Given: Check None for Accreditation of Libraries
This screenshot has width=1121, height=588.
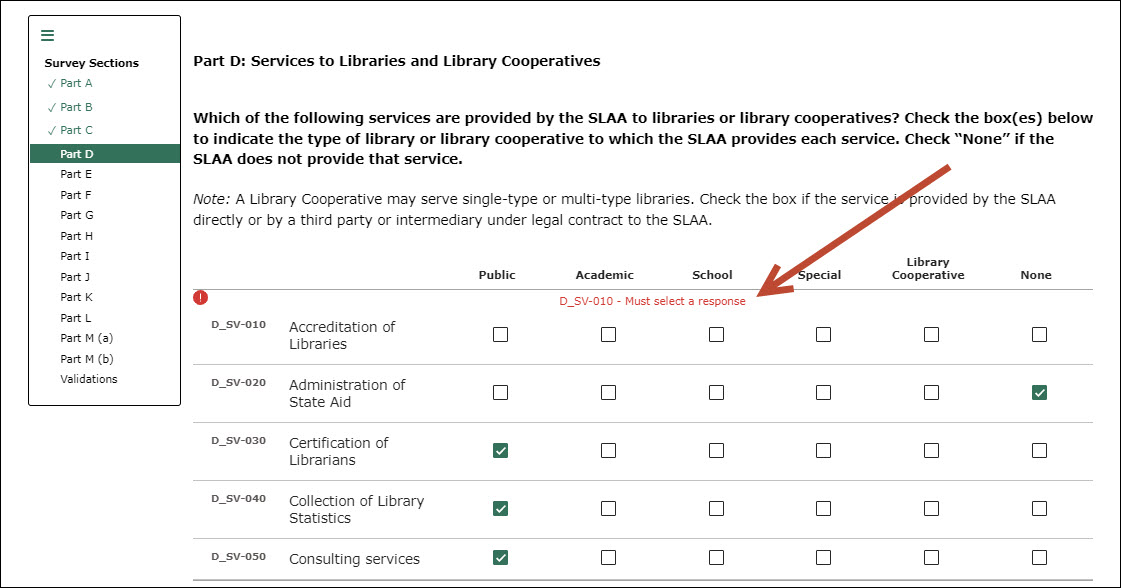Looking at the screenshot, I should pyautogui.click(x=1039, y=335).
